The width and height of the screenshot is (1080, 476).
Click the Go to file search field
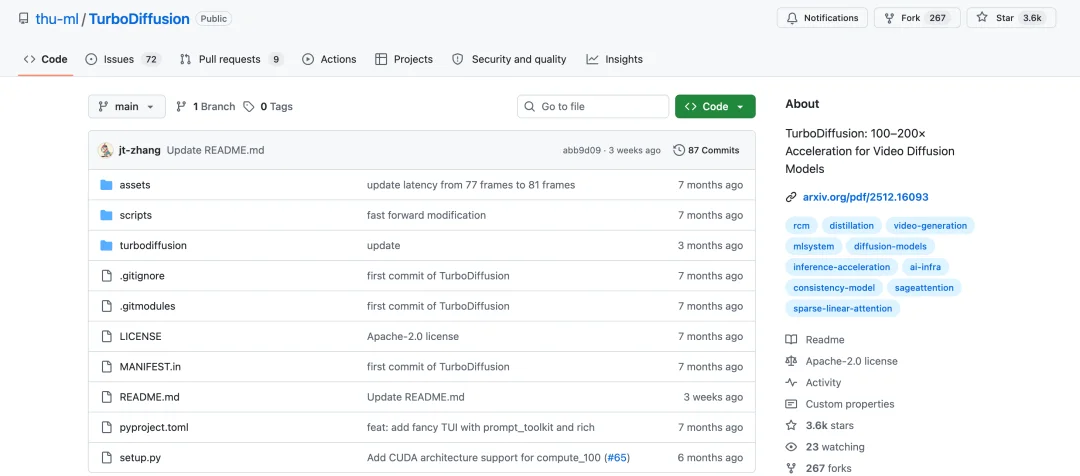pos(593,106)
